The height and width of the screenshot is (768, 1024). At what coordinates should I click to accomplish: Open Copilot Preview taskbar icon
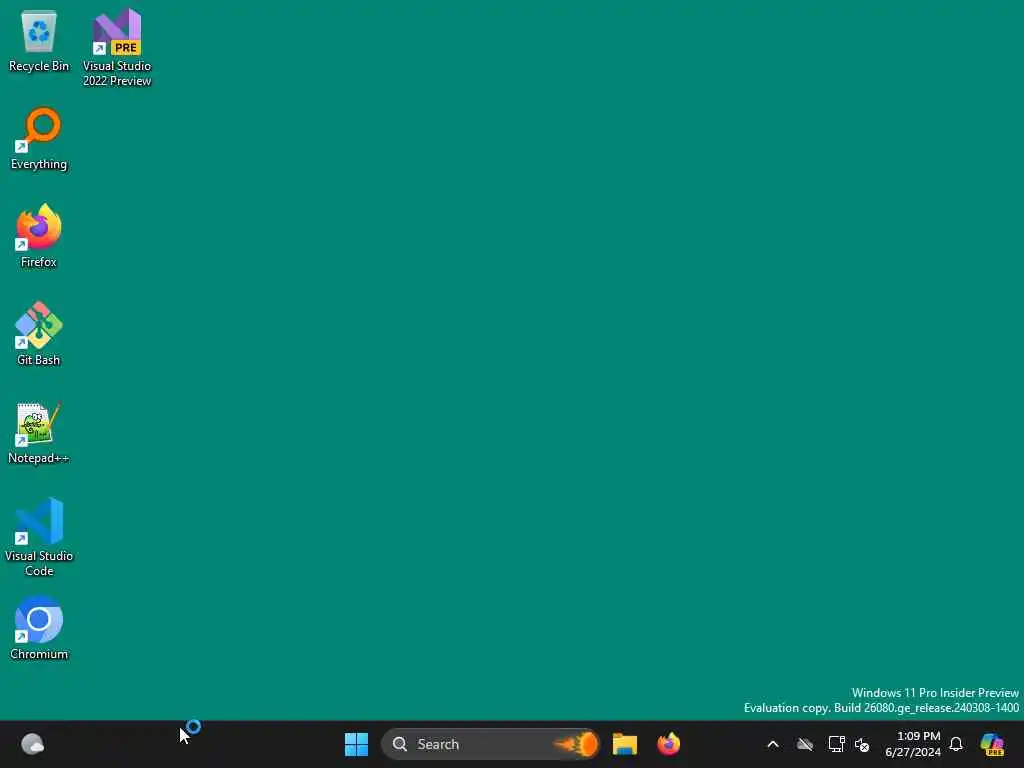point(992,744)
